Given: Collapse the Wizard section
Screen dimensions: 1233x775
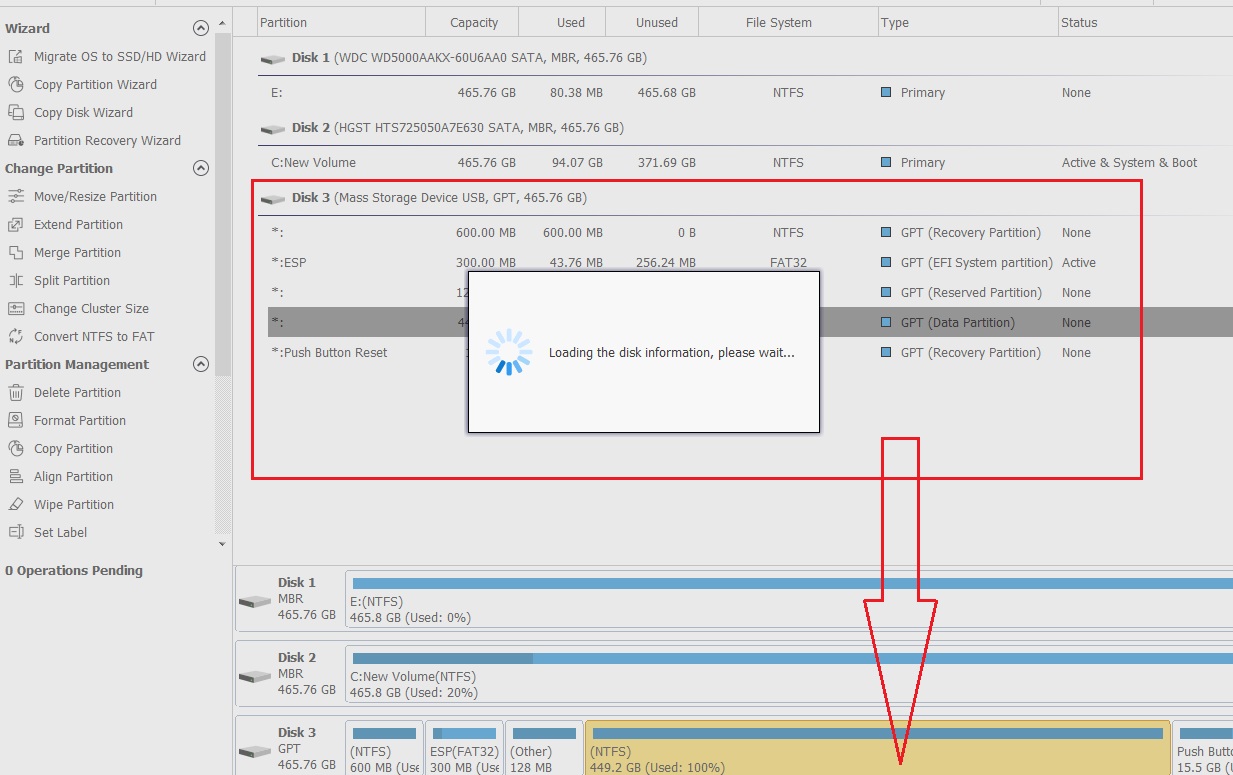Looking at the screenshot, I should tap(201, 29).
